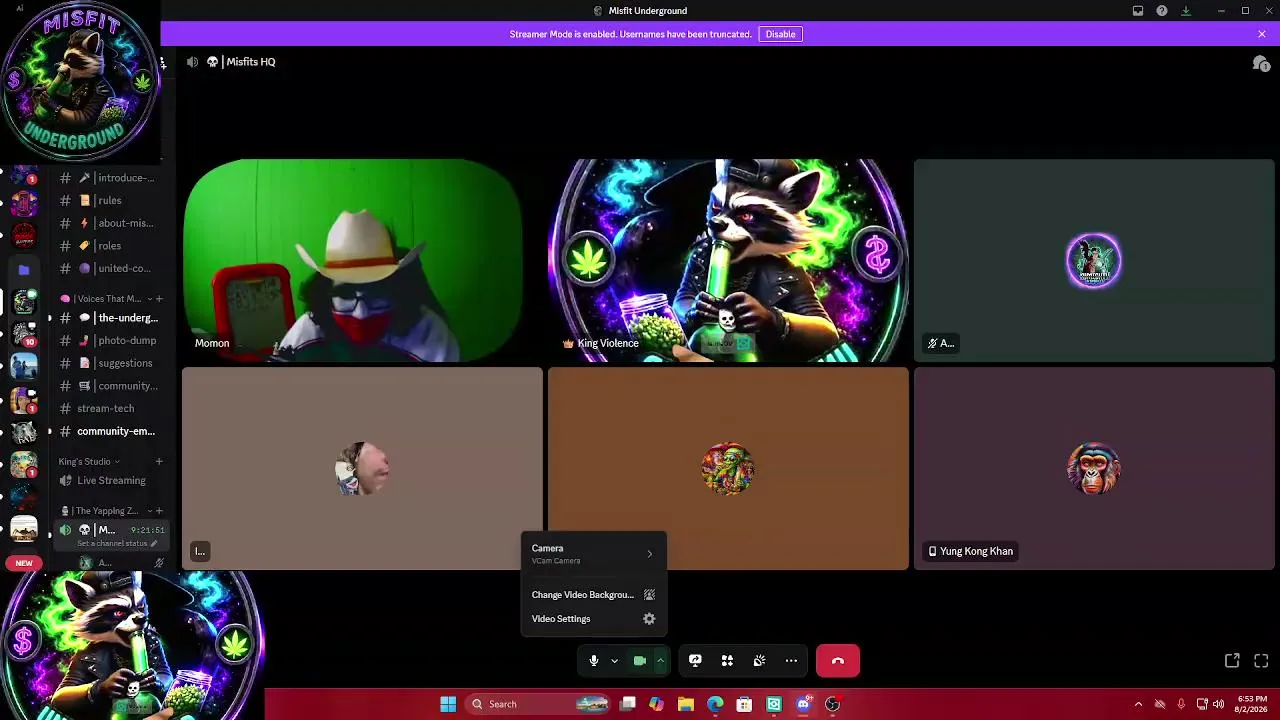Set a channel status
Screen dimensions: 1280x720
pos(117,543)
